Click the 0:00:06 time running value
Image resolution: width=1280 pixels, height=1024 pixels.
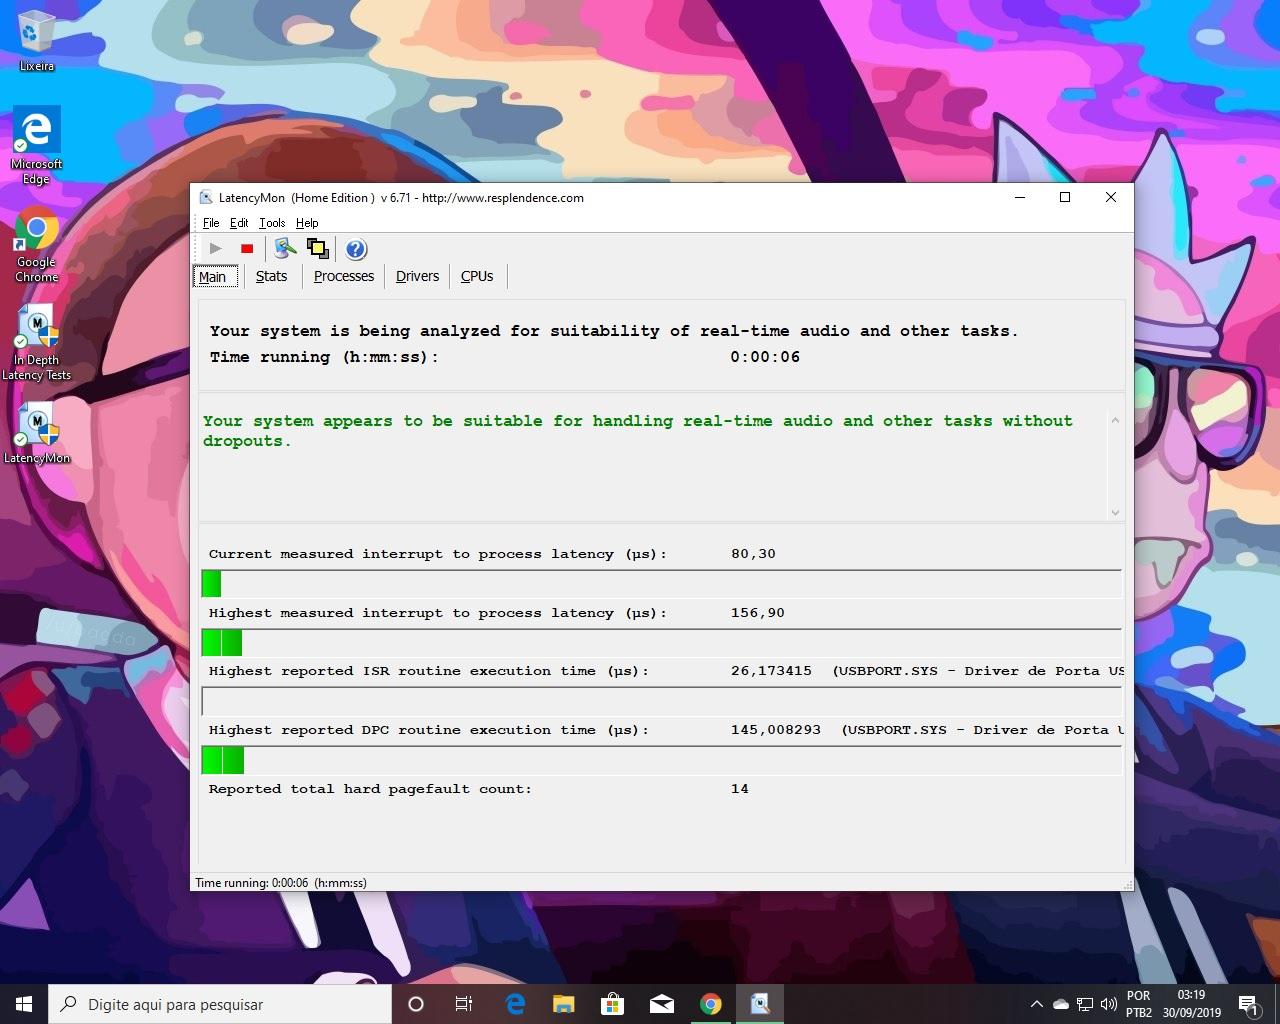(765, 357)
